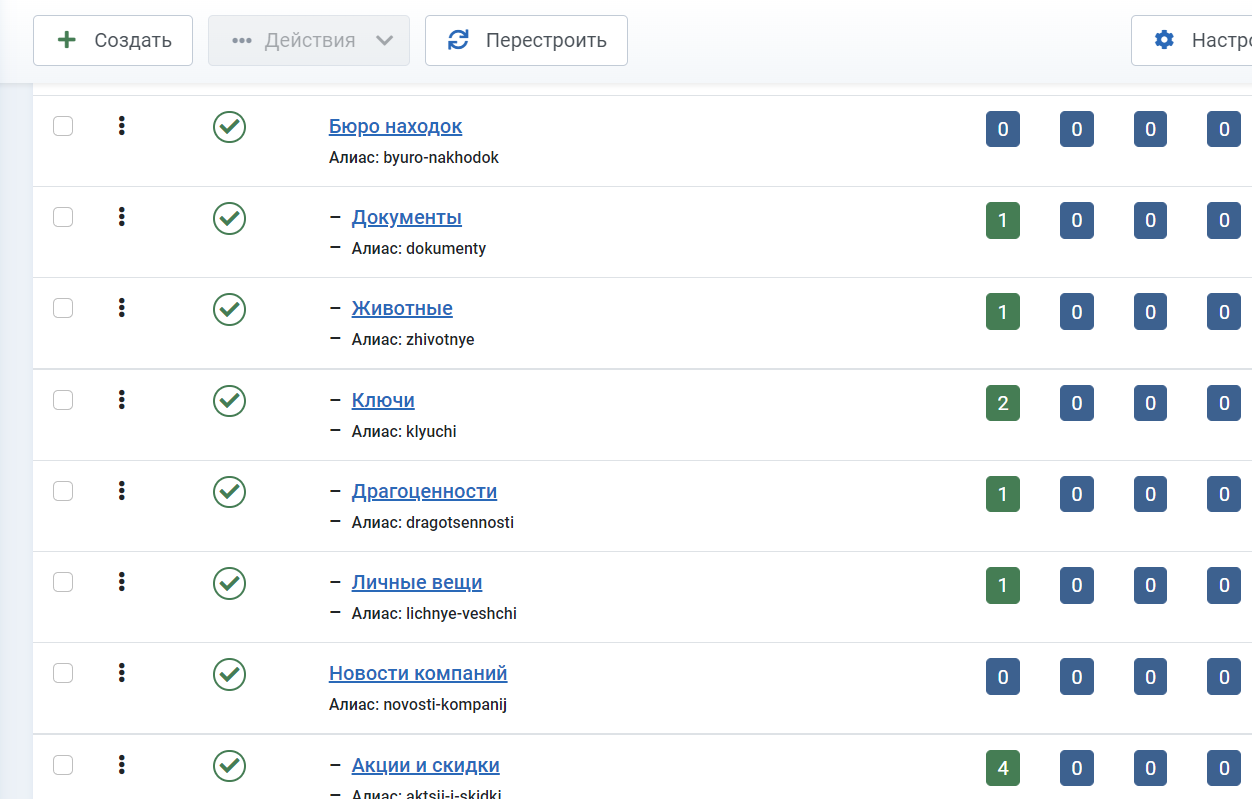Unpublish the Новости компаний category via status icon
The image size is (1252, 799).
click(229, 674)
